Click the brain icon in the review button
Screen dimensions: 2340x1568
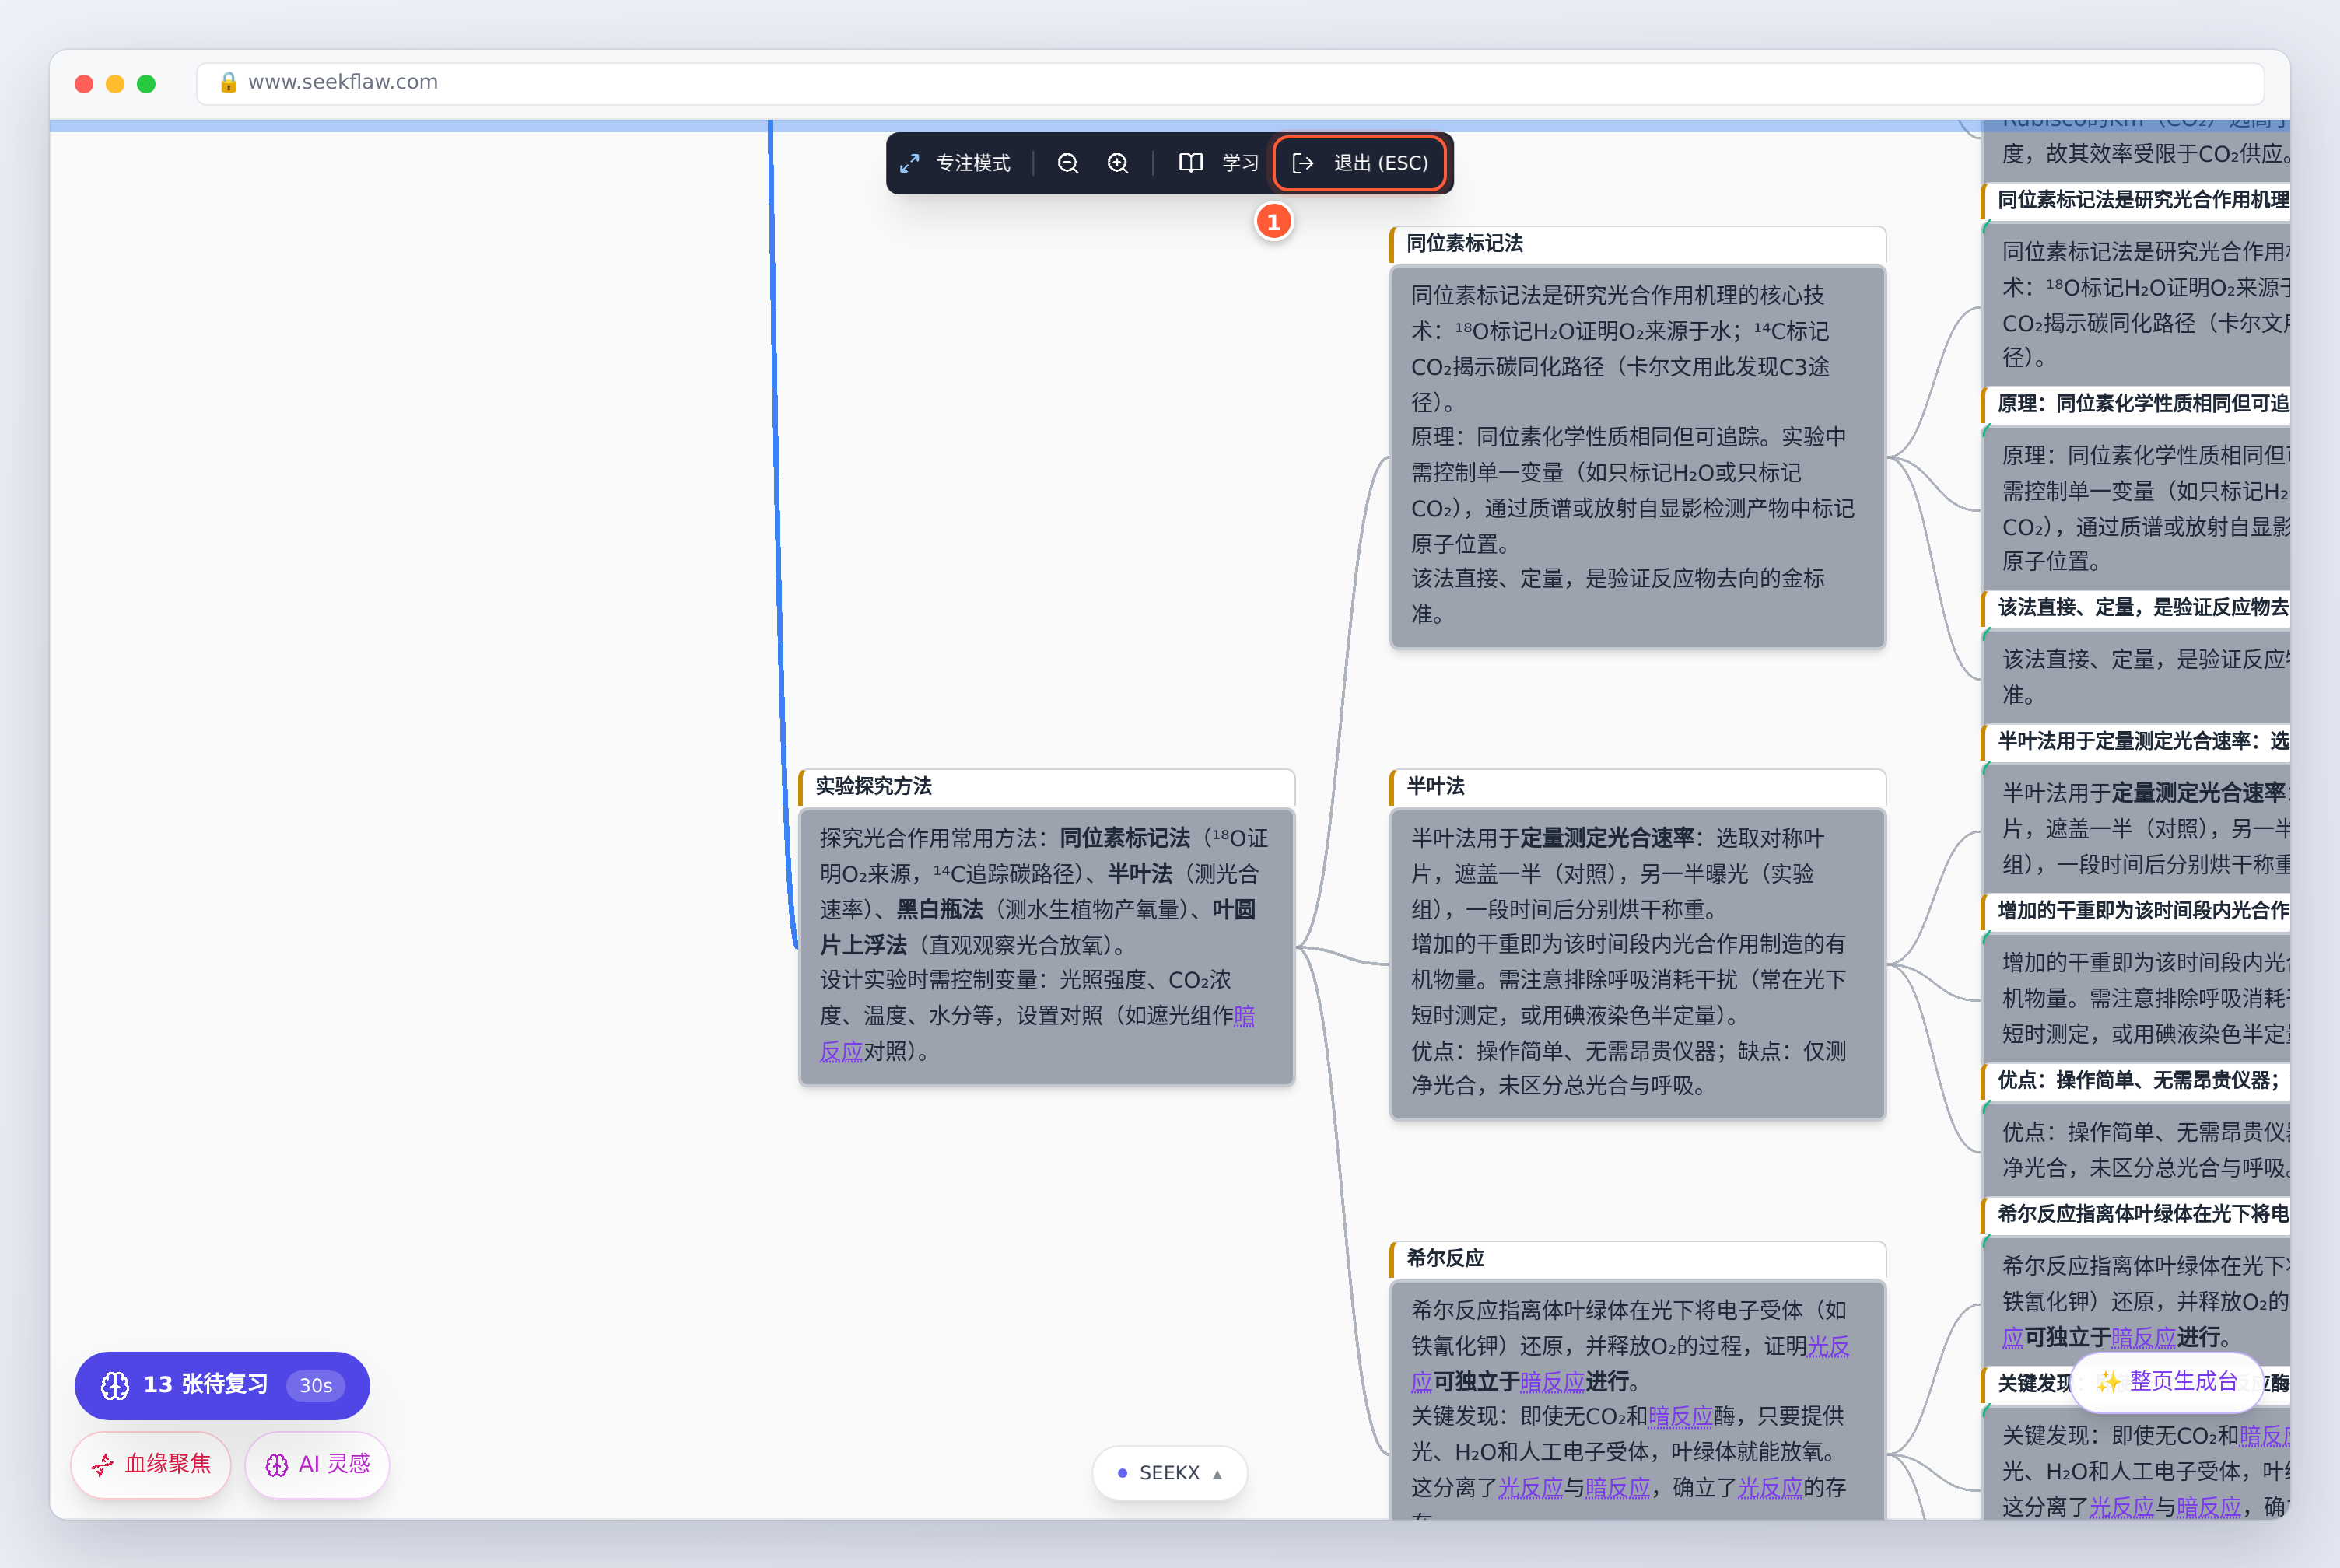coord(115,1385)
